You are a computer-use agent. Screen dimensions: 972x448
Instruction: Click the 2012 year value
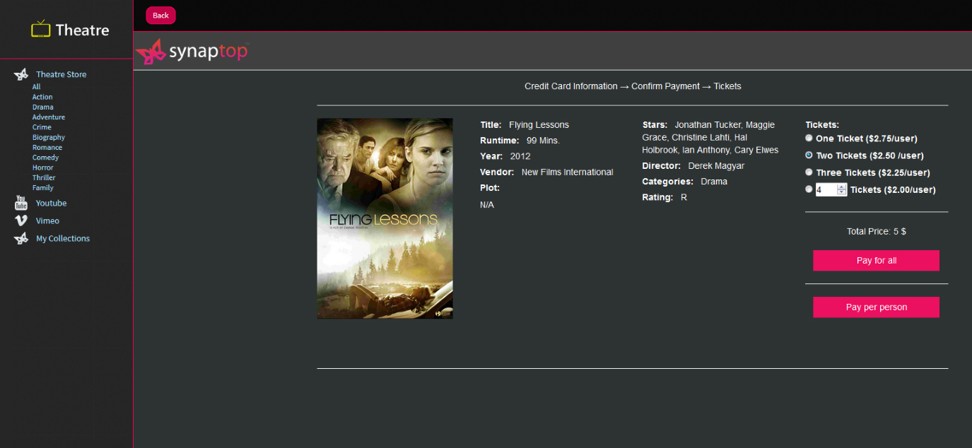(x=520, y=156)
